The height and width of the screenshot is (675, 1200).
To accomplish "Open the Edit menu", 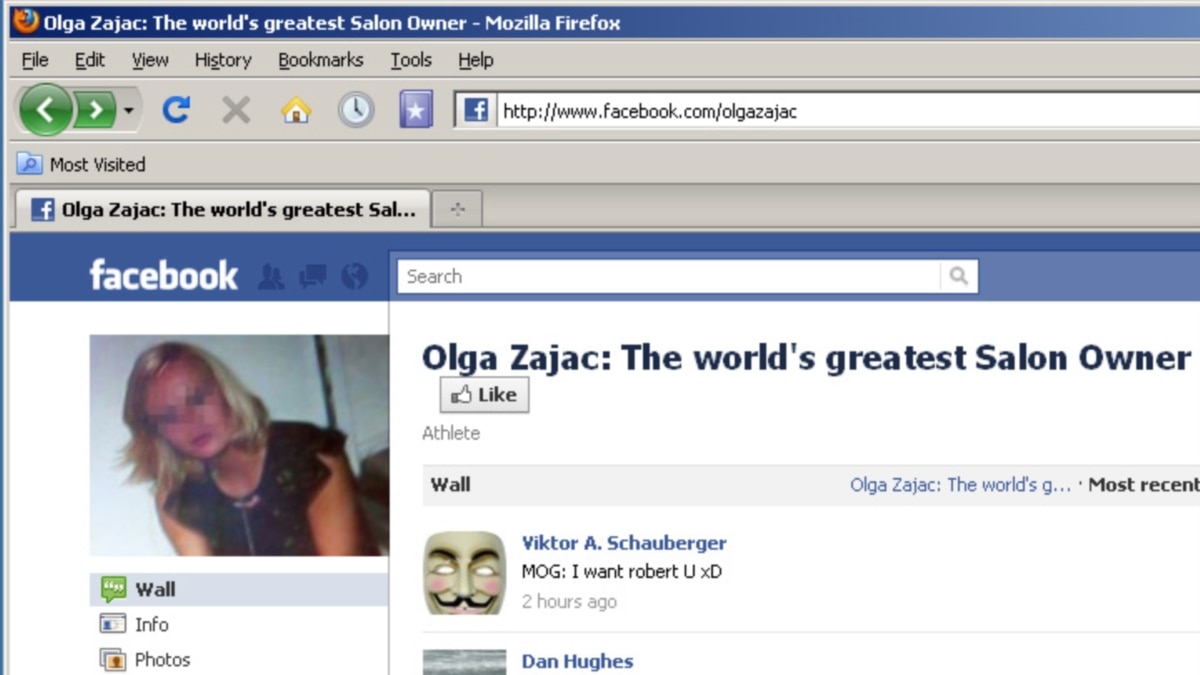I will (x=90, y=60).
